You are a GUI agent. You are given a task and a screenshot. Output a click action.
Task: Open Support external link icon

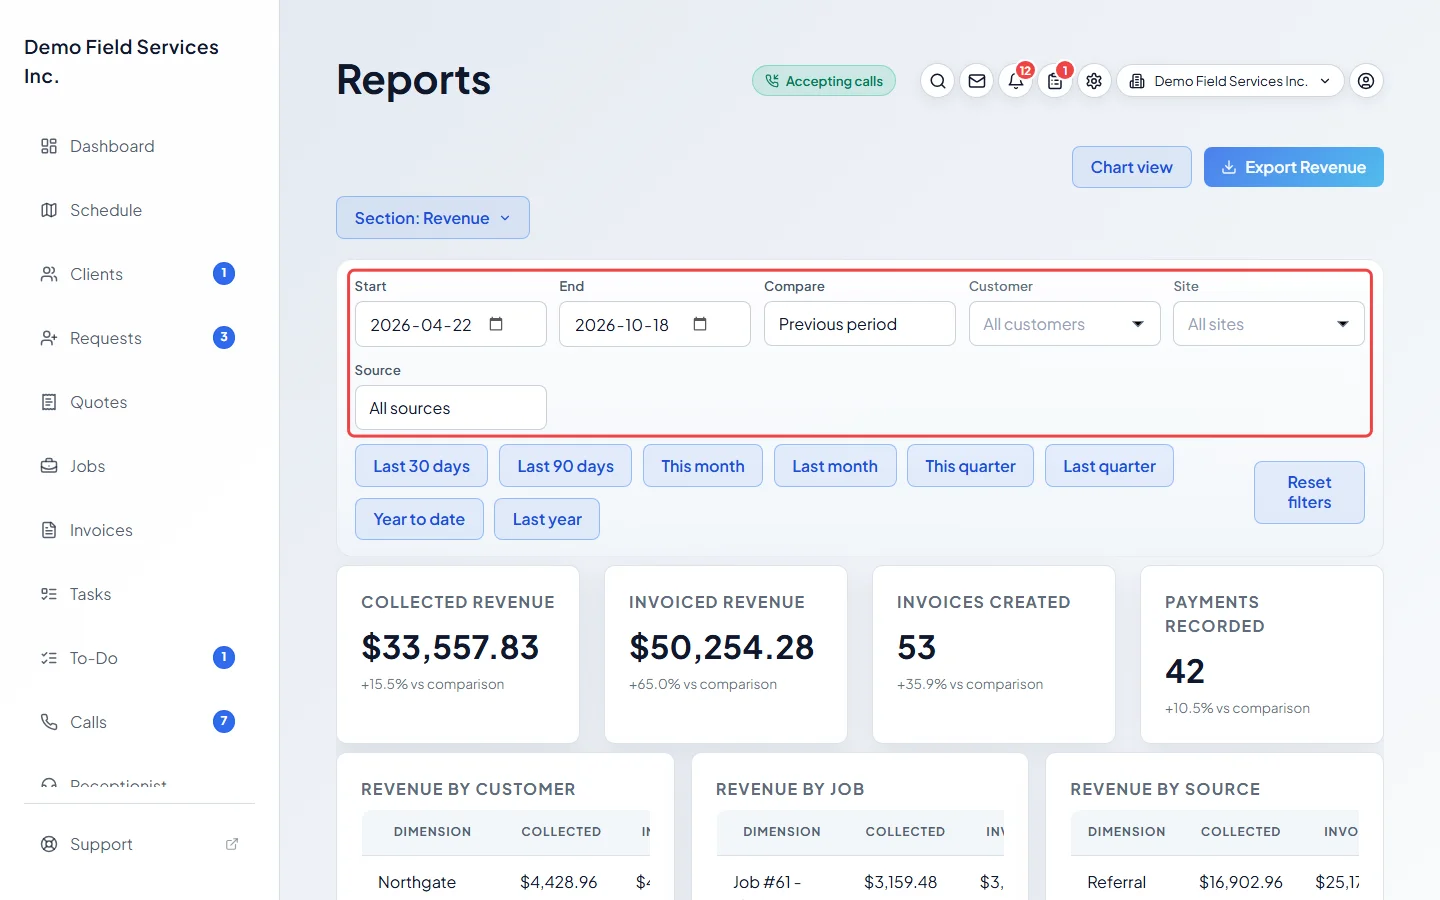click(232, 844)
